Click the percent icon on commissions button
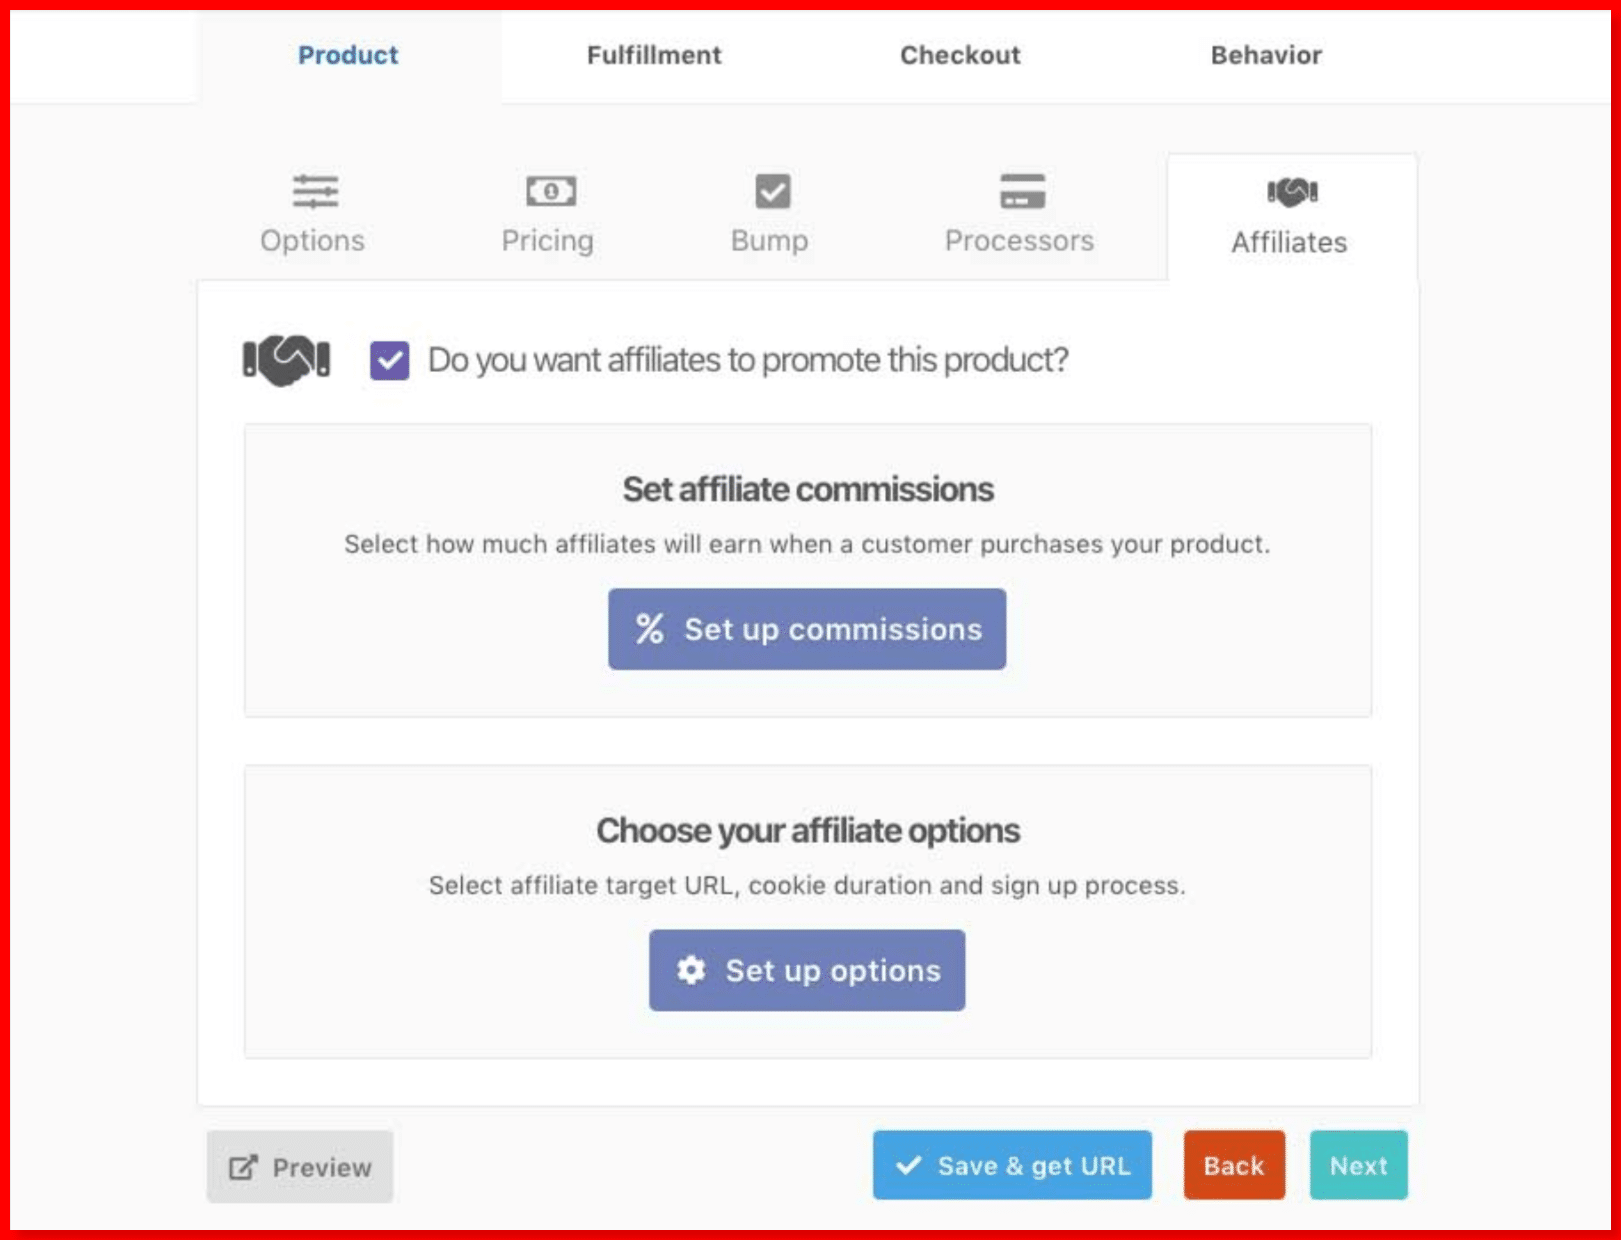 [x=650, y=629]
